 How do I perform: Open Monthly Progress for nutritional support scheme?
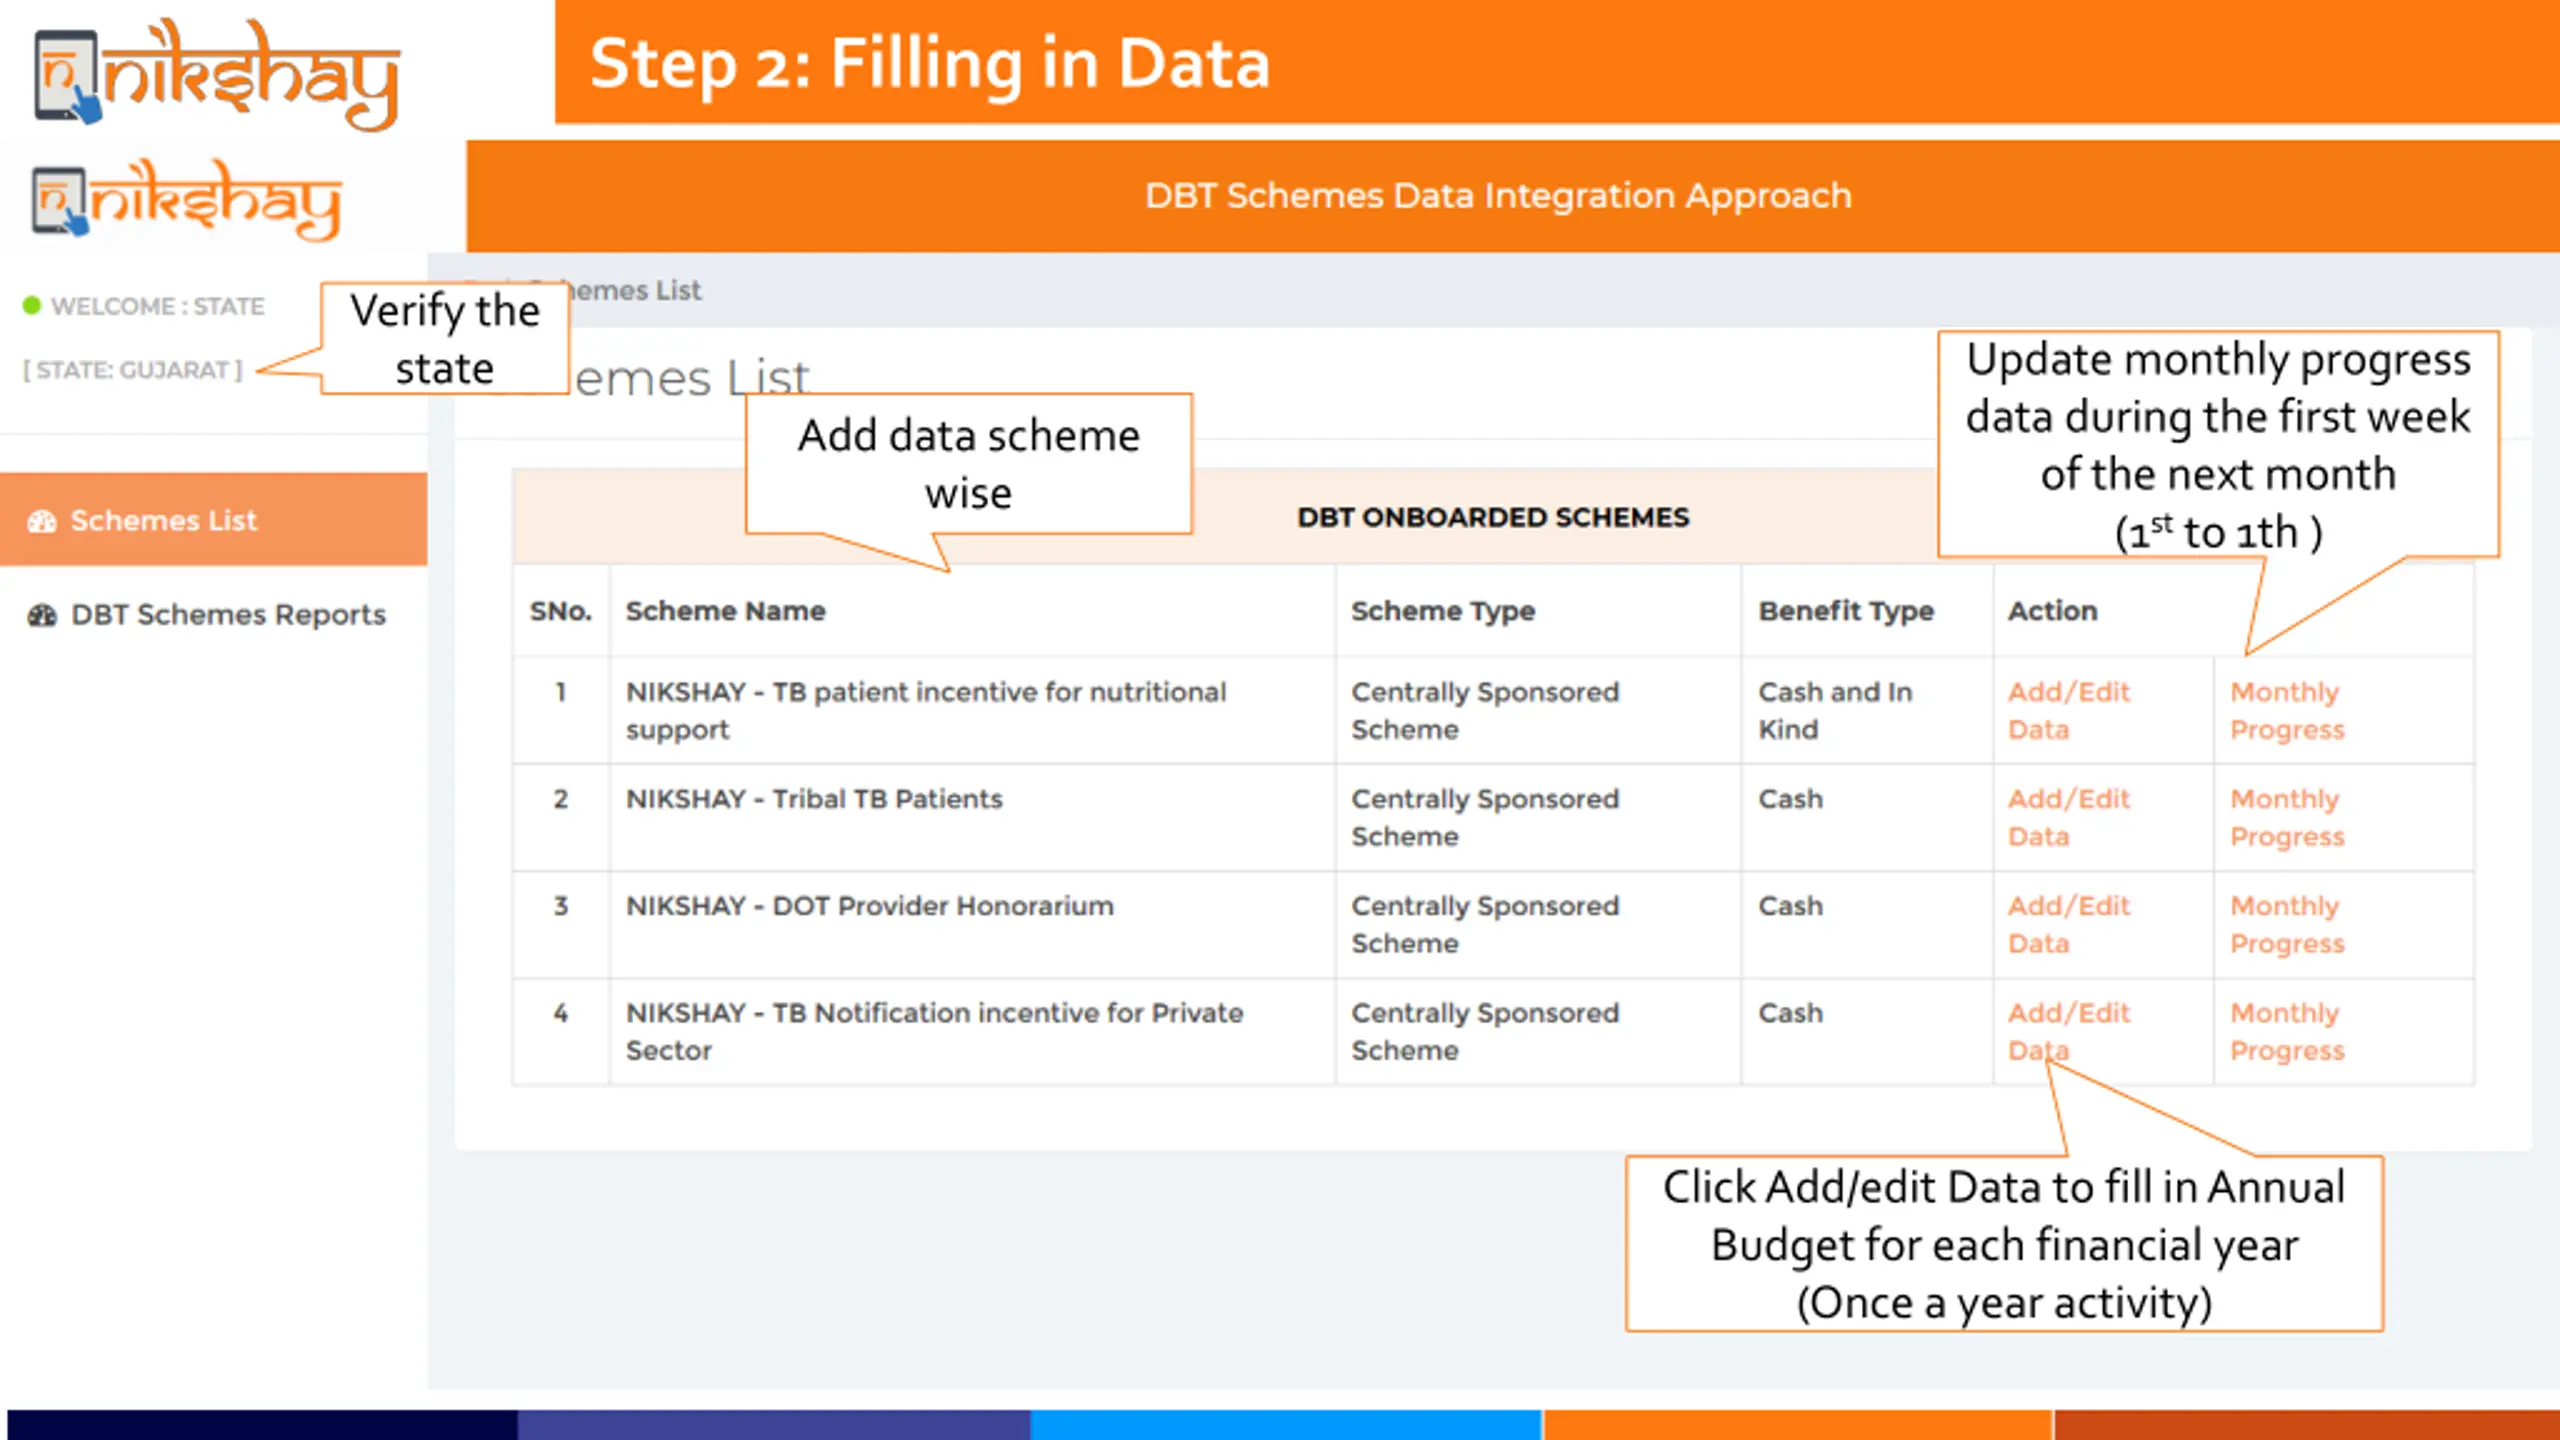coord(2287,710)
